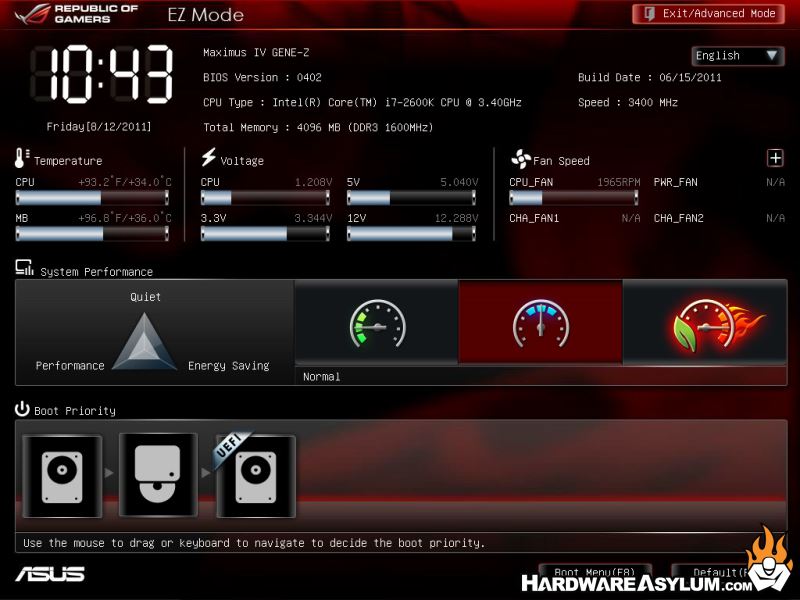Select the Normal mode blue gauge
Image resolution: width=800 pixels, height=600 pixels.
(540, 322)
